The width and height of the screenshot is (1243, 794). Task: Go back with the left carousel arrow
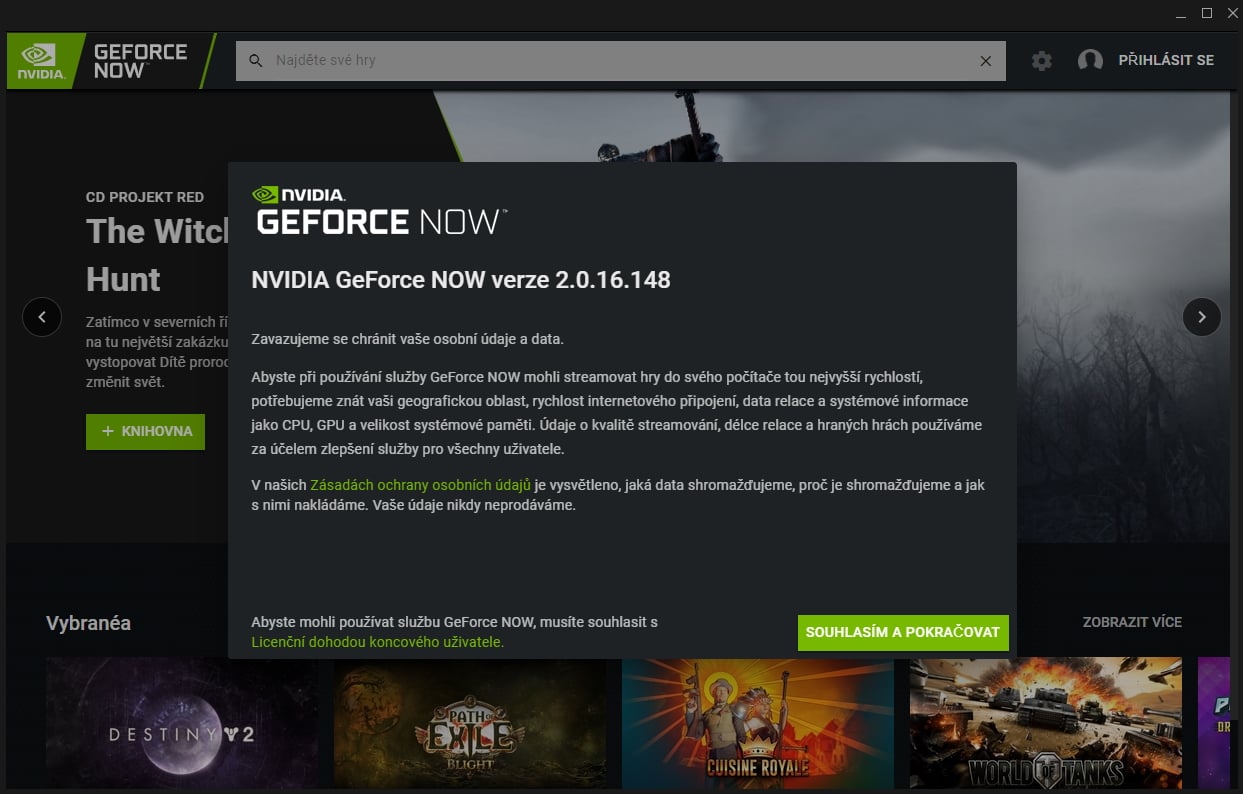click(42, 316)
